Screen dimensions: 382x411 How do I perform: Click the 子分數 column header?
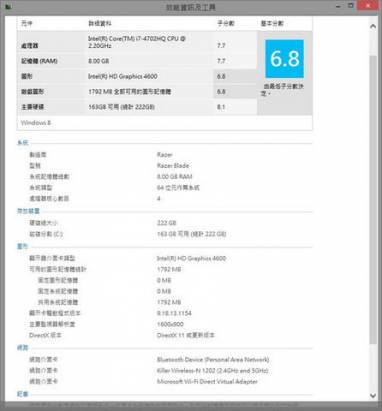[x=226, y=23]
